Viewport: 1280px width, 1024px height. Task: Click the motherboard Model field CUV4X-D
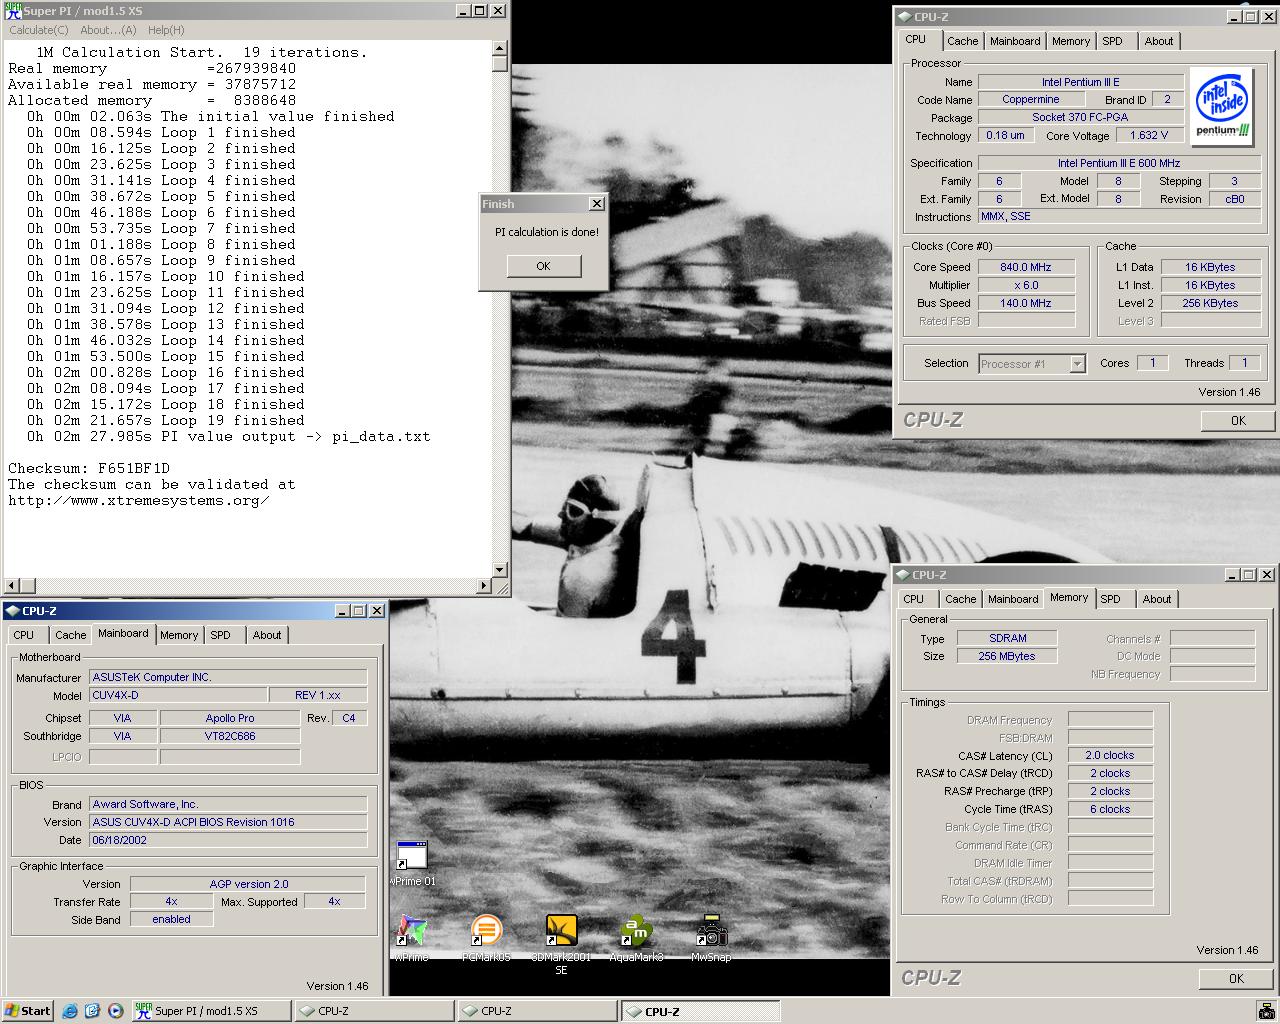click(x=179, y=695)
